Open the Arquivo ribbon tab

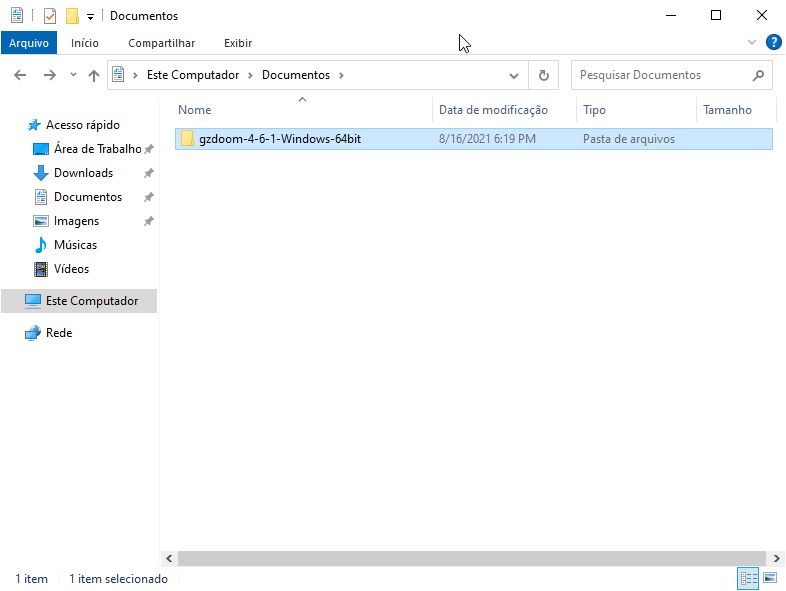pyautogui.click(x=29, y=43)
